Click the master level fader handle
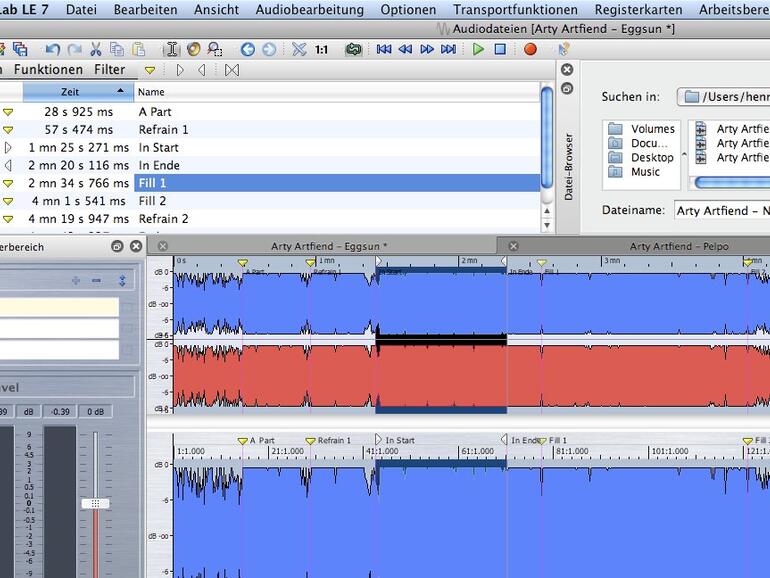The image size is (770, 578). tap(95, 503)
